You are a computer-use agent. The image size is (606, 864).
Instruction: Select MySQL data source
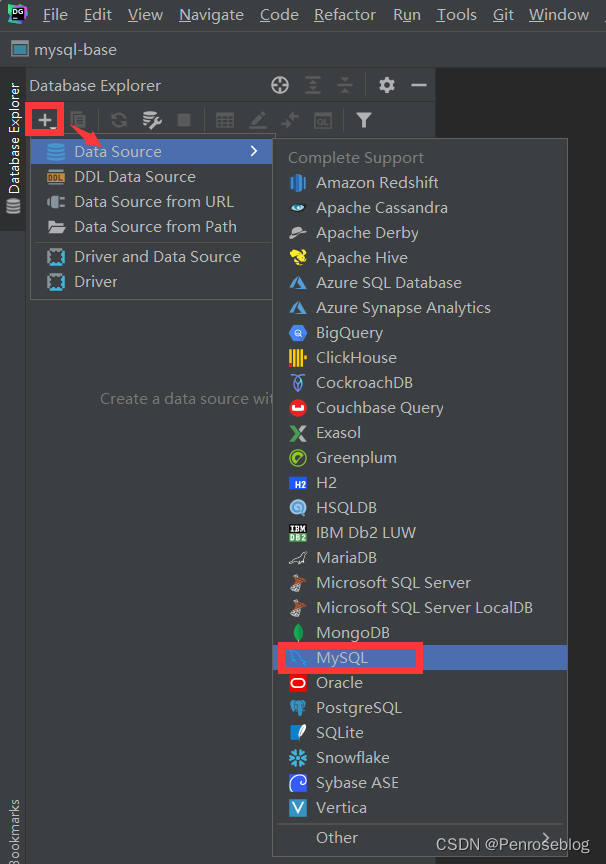(420, 657)
